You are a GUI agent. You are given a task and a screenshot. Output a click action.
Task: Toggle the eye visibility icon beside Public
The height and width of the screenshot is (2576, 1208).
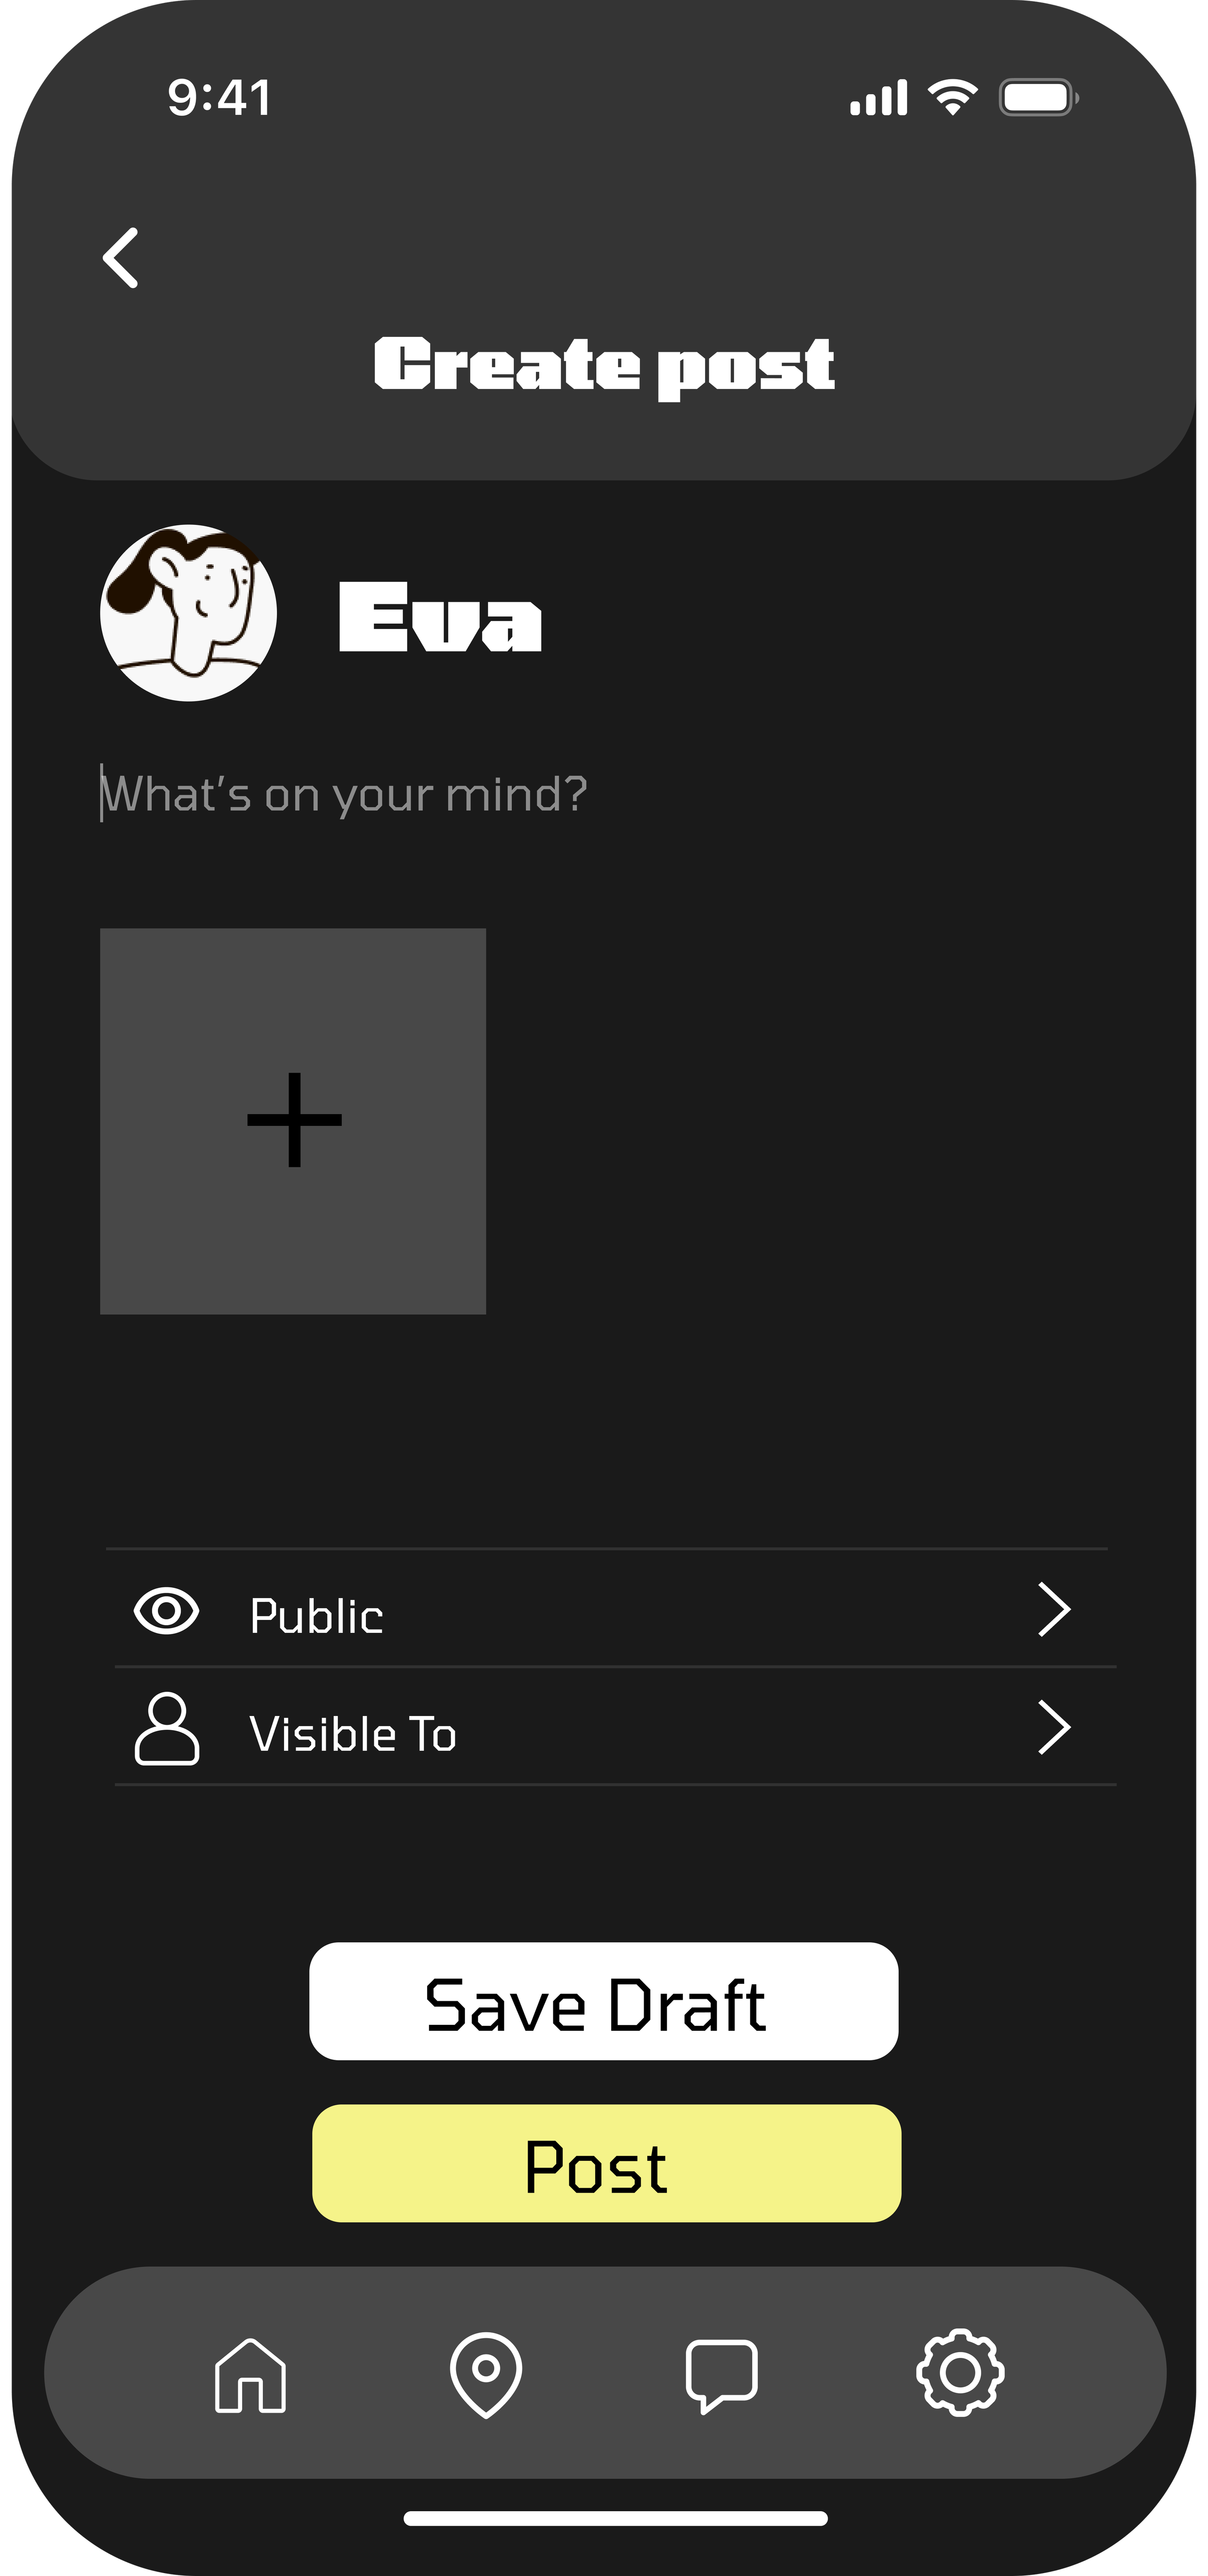[167, 1611]
